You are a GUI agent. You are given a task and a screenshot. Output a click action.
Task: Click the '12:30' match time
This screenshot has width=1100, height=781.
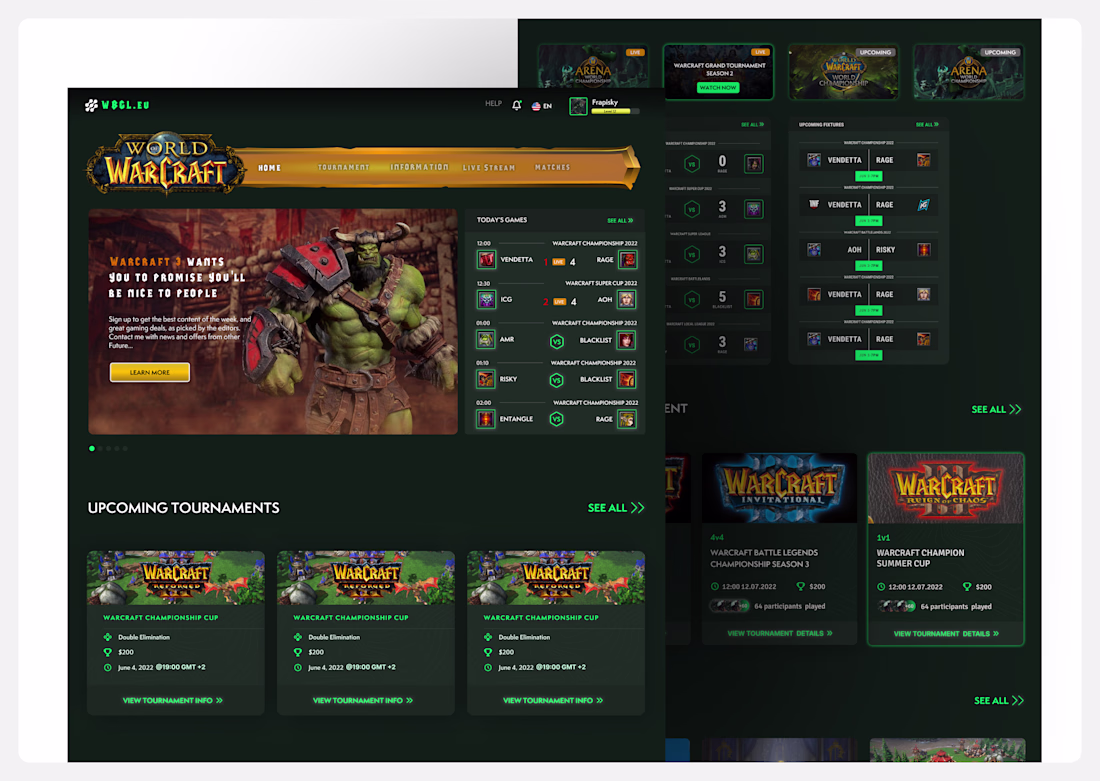pyautogui.click(x=483, y=283)
